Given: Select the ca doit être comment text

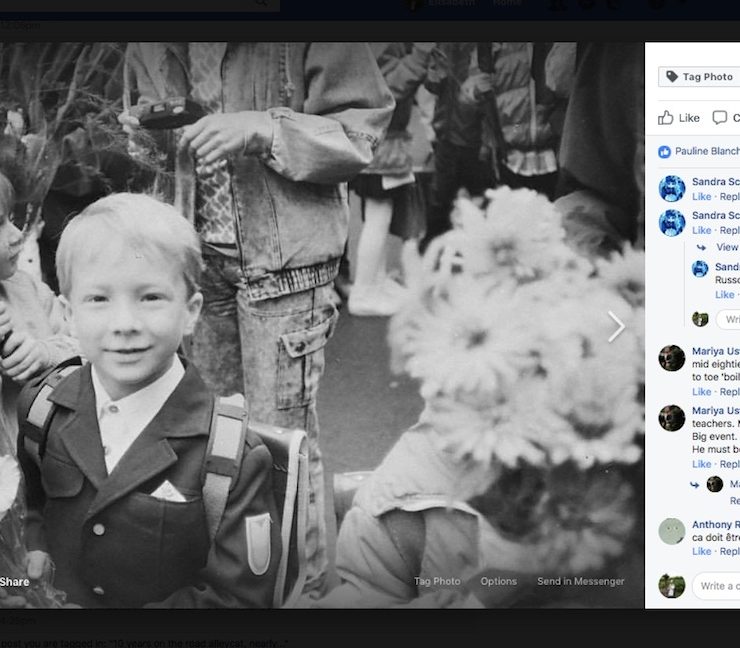Looking at the screenshot, I should [x=716, y=538].
